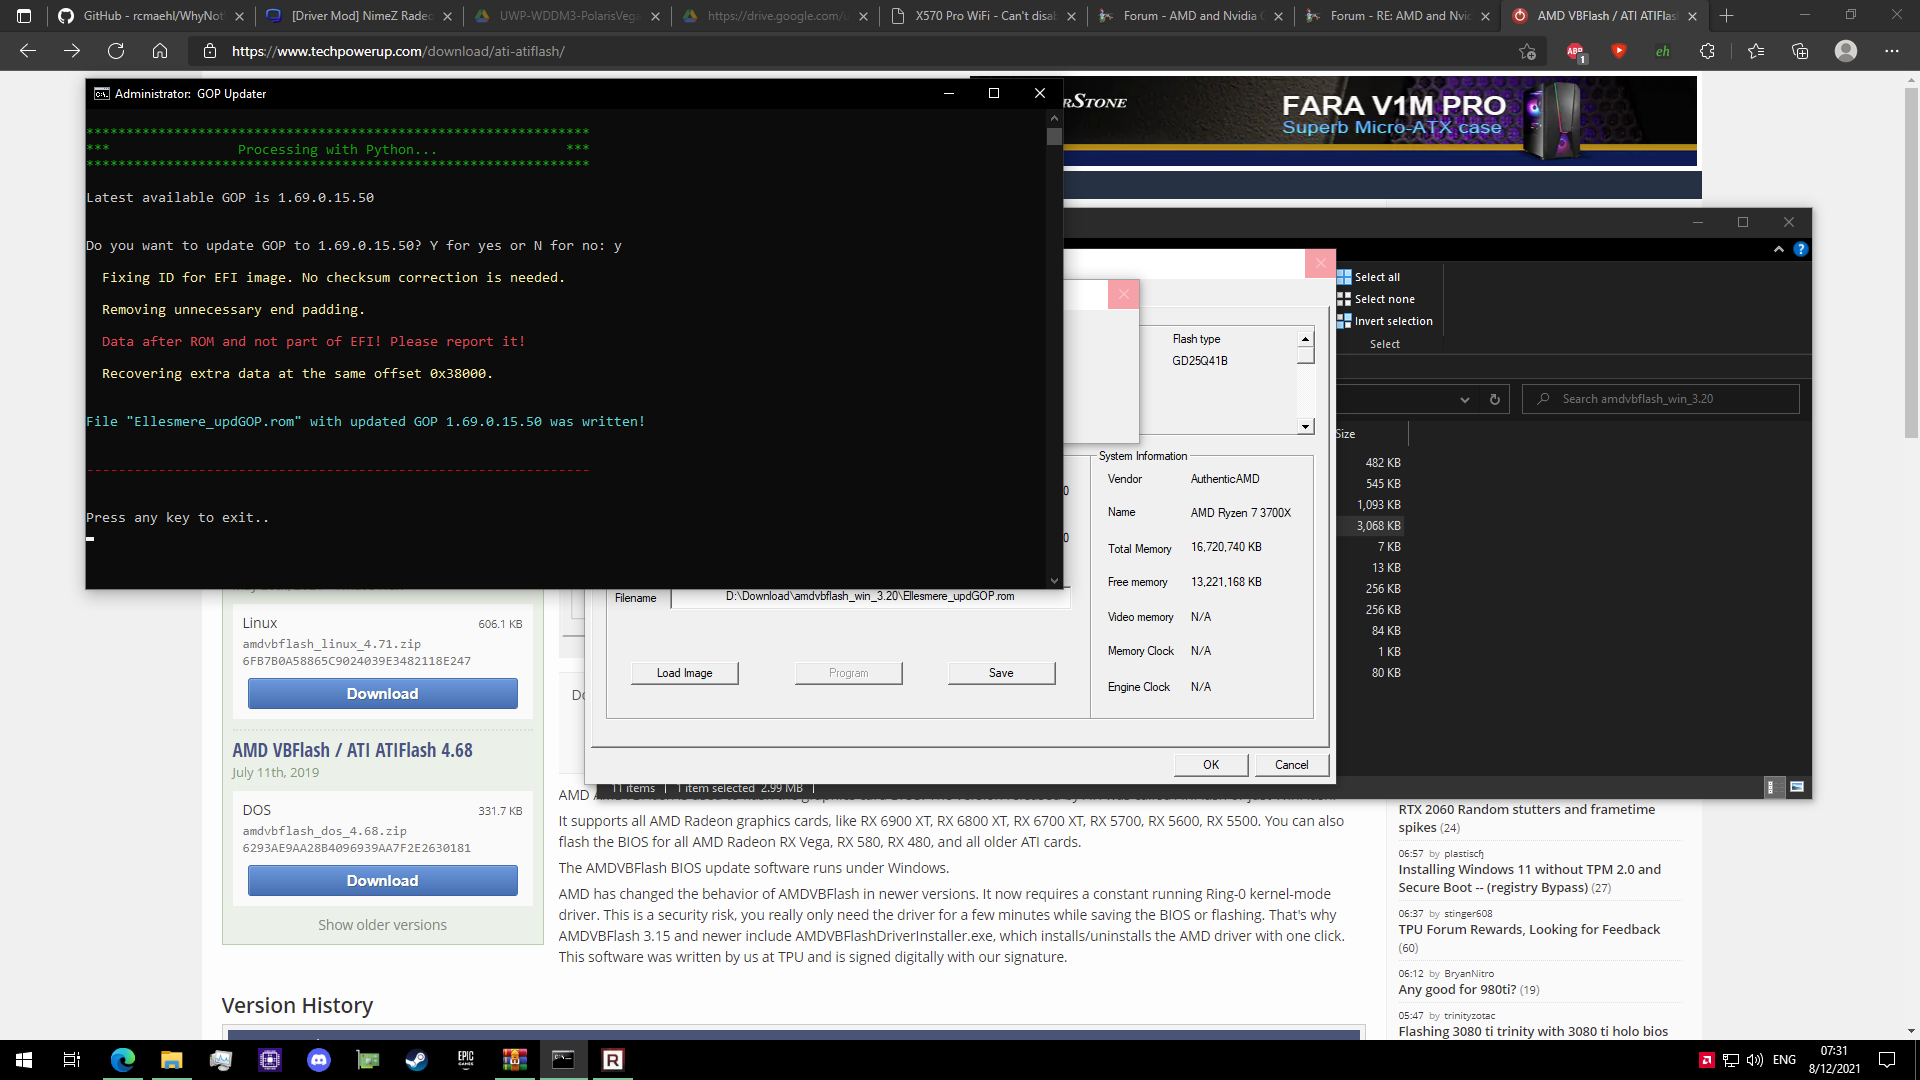Open the Windows 11 without TPM thread
The image size is (1920, 1080).
coord(1530,878)
